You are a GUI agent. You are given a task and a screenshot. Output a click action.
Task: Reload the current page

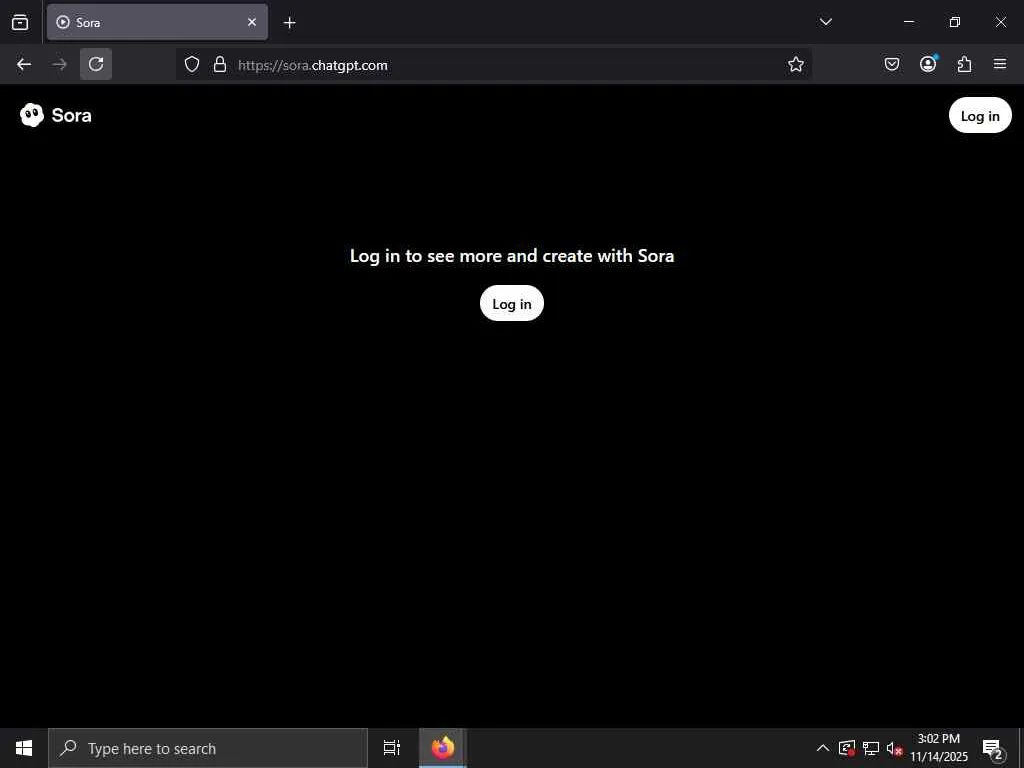96,64
